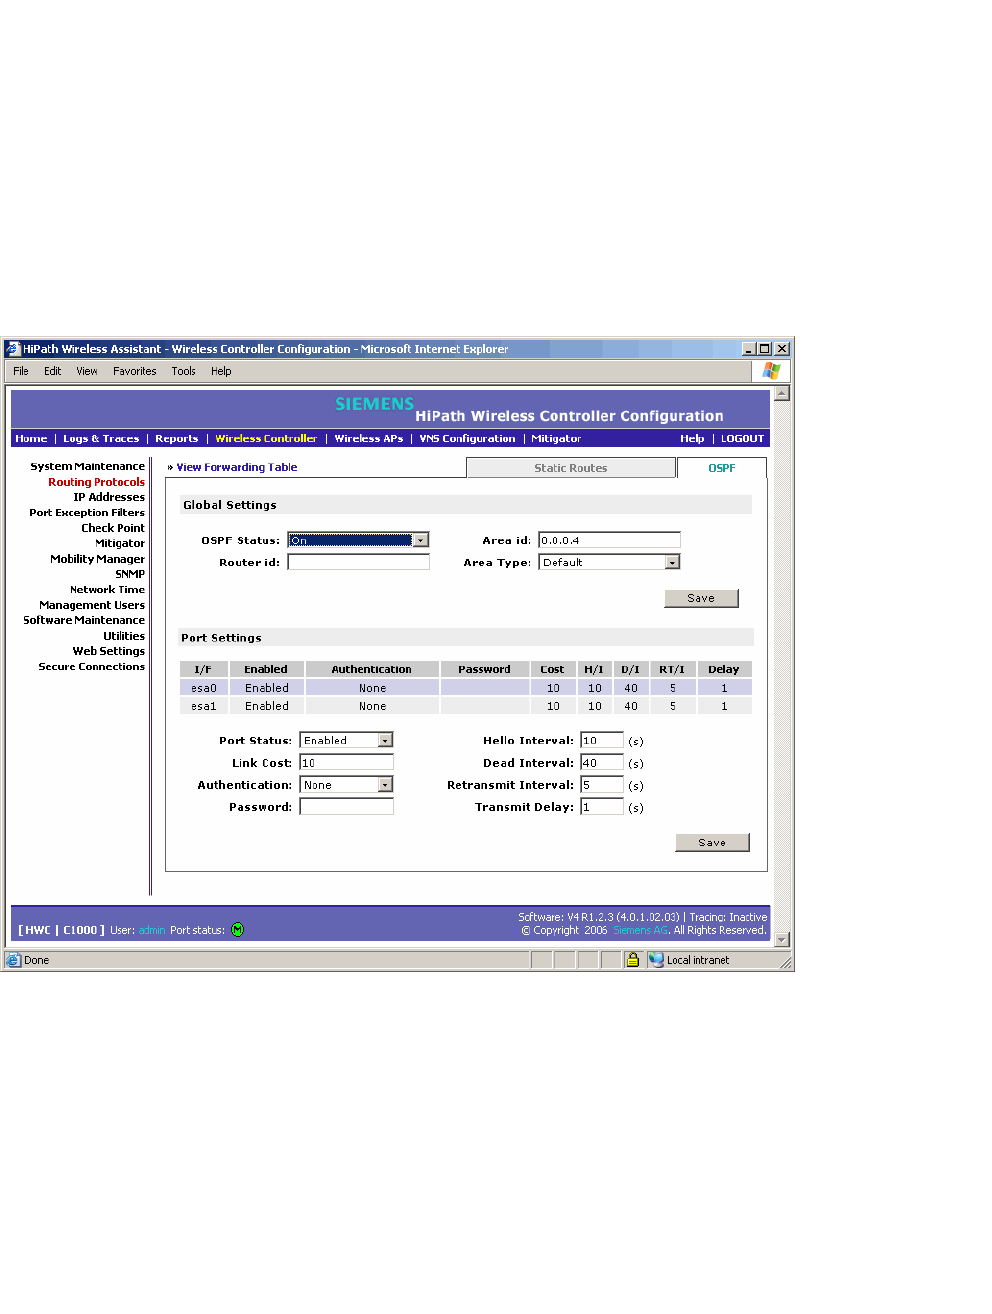Open Mitigator in the left sidebar
The width and height of the screenshot is (992, 1314).
coord(120,543)
